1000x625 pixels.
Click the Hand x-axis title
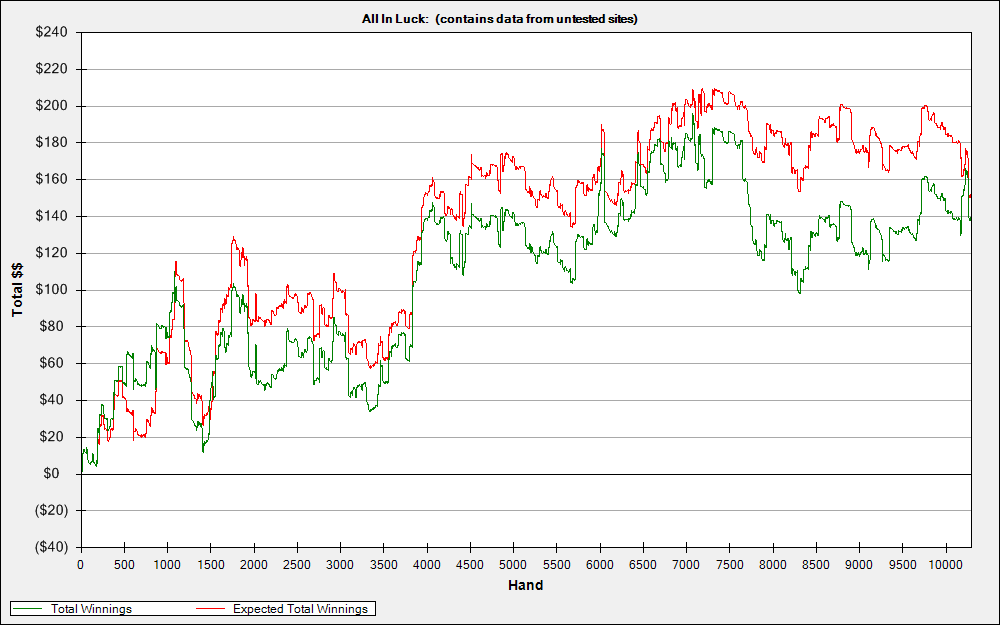pyautogui.click(x=526, y=585)
